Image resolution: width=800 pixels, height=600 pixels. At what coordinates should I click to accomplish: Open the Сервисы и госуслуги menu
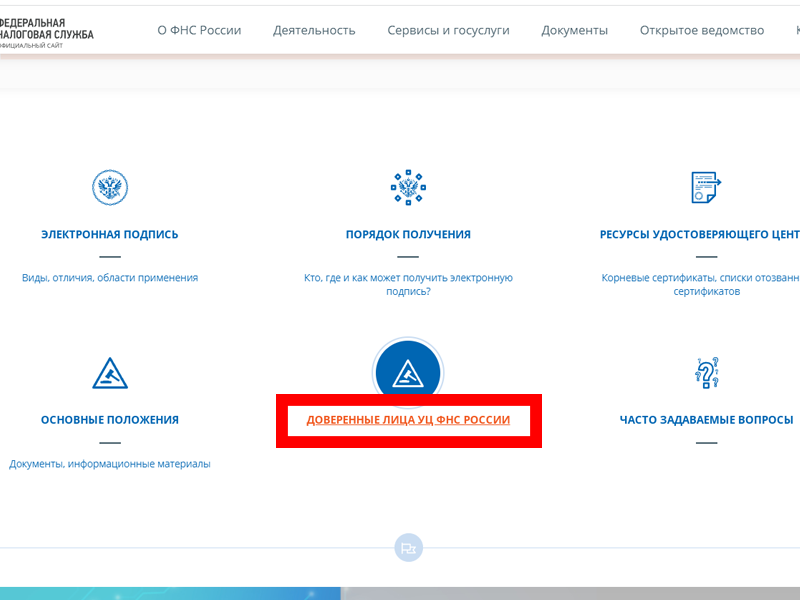coord(448,31)
